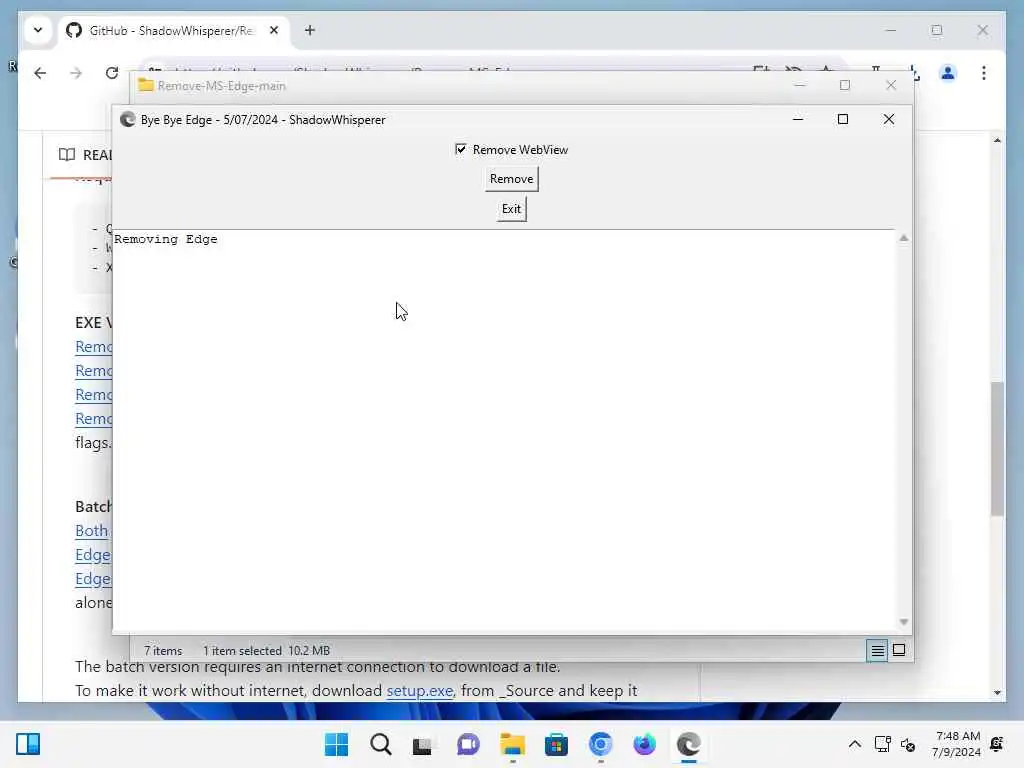Screen dimensions: 1024x768
Task: Open the clock showing 7:48 AM
Action: 957,744
